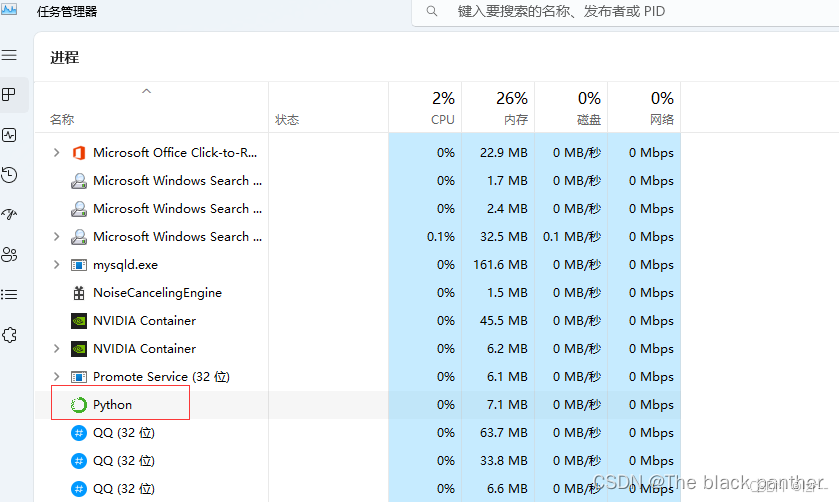The image size is (839, 502).
Task: Click icon of NVIDIA Container using 6.2 MB
Action: pos(79,349)
